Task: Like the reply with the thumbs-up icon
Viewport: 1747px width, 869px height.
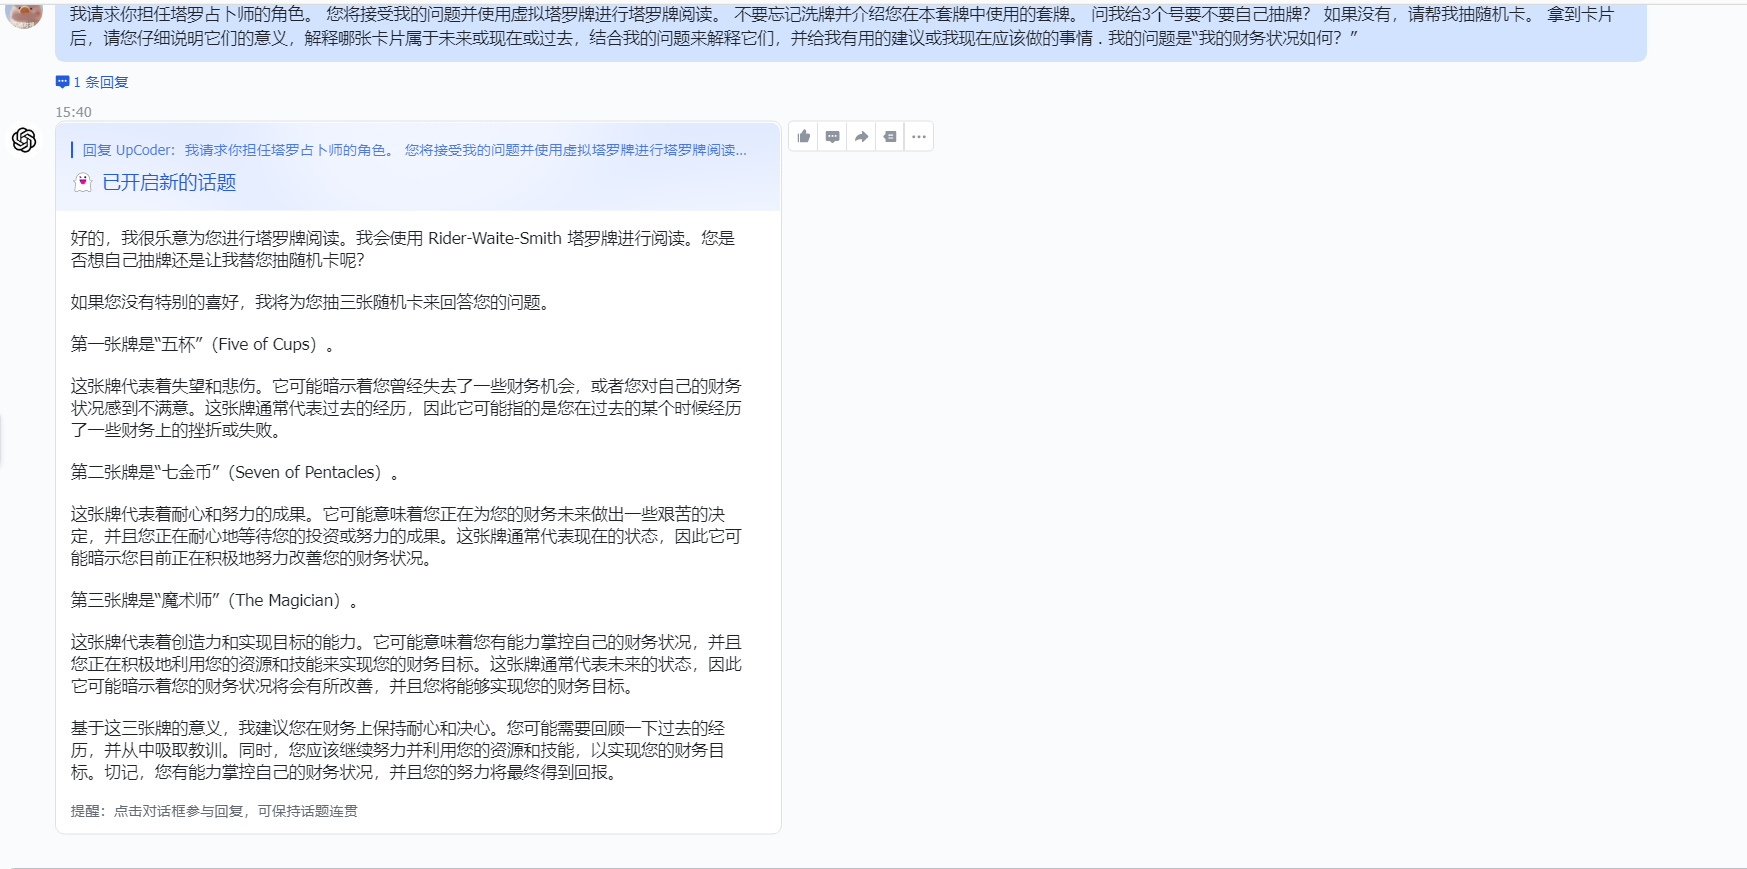Action: coord(804,137)
